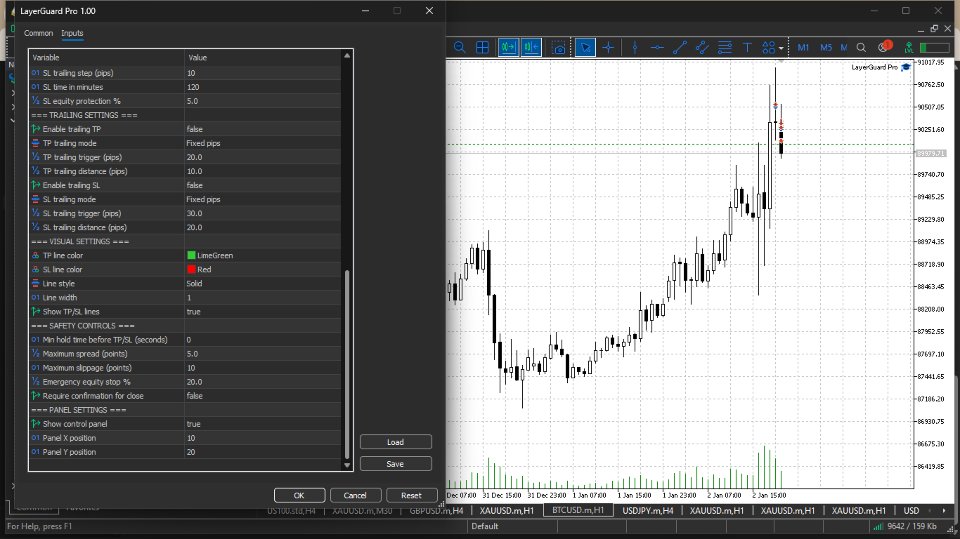Pick the Red SL line color swatch
Screen dimensions: 960x539
tap(191, 270)
